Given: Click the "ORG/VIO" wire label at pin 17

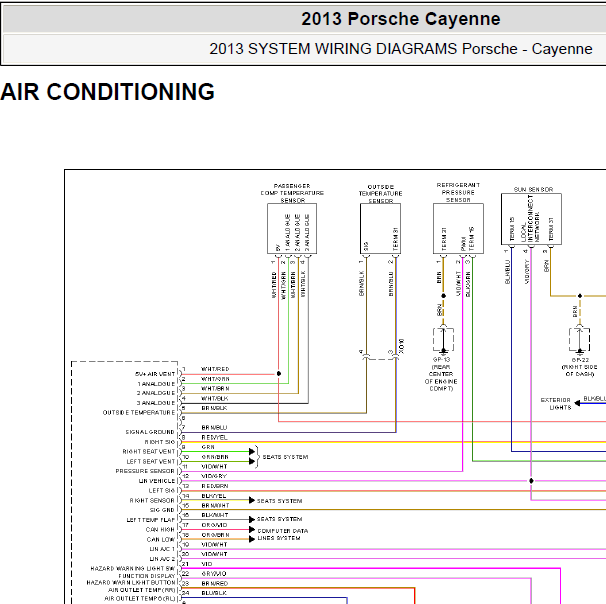Looking at the screenshot, I should coord(214,525).
